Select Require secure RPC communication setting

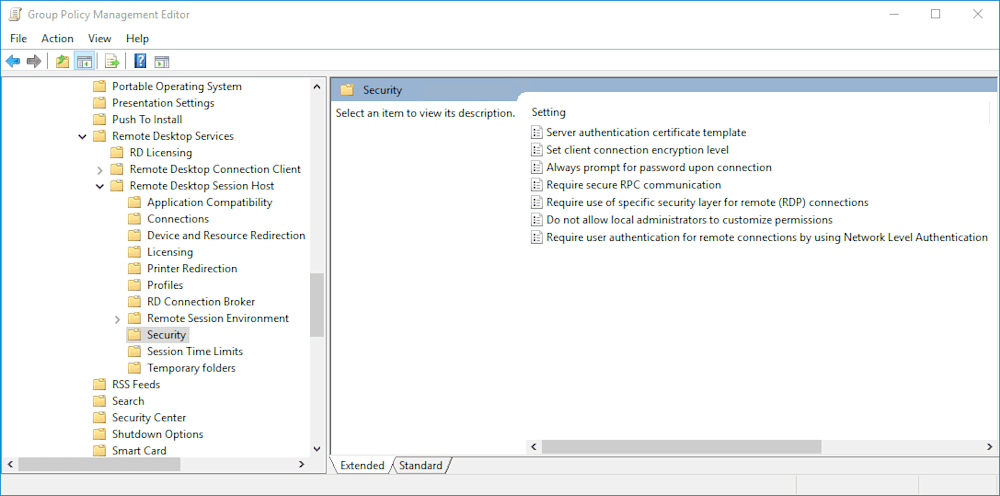633,185
